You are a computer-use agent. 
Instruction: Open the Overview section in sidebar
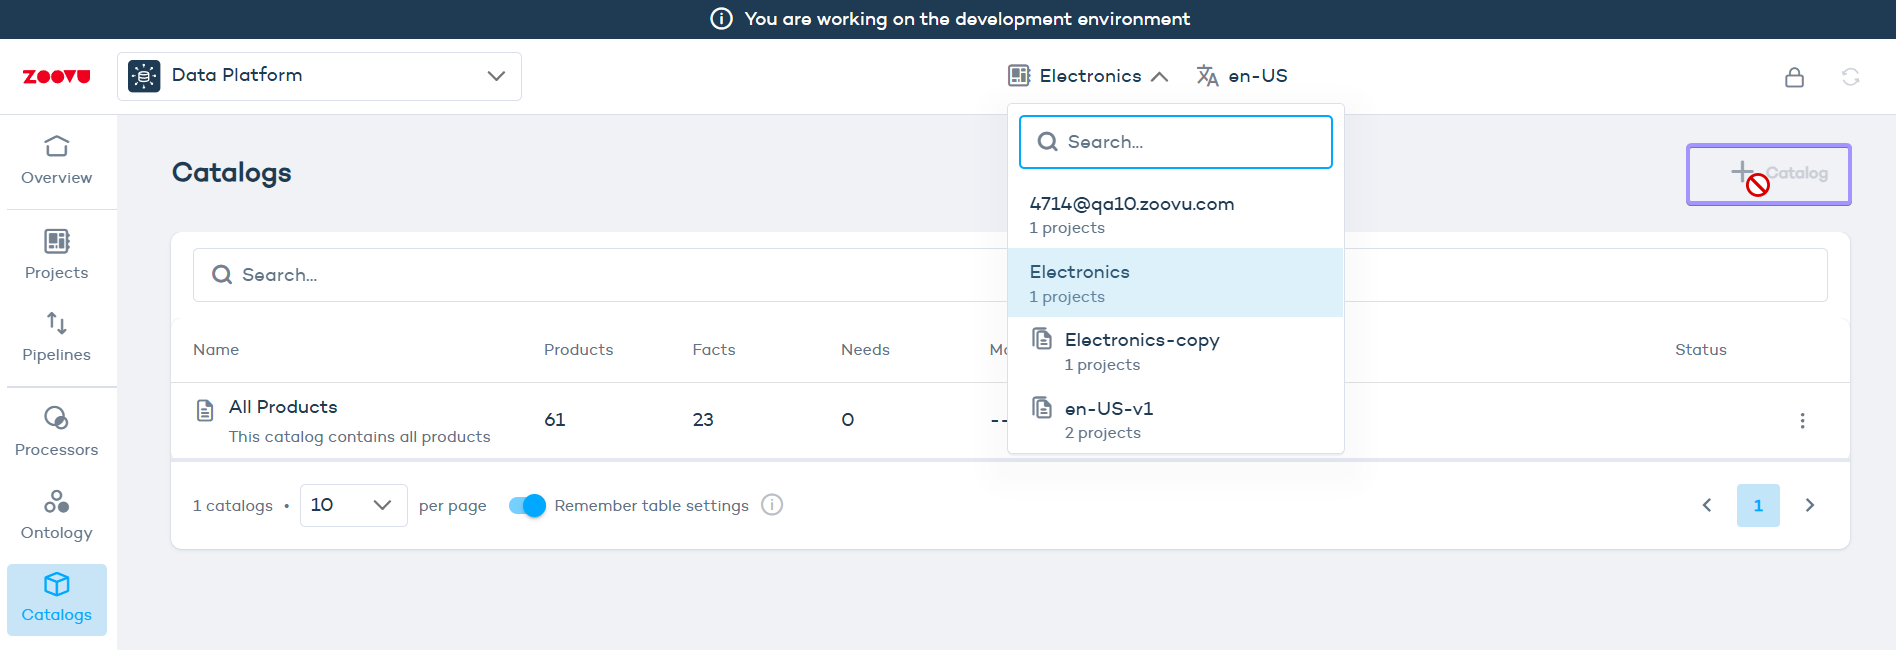(x=57, y=161)
